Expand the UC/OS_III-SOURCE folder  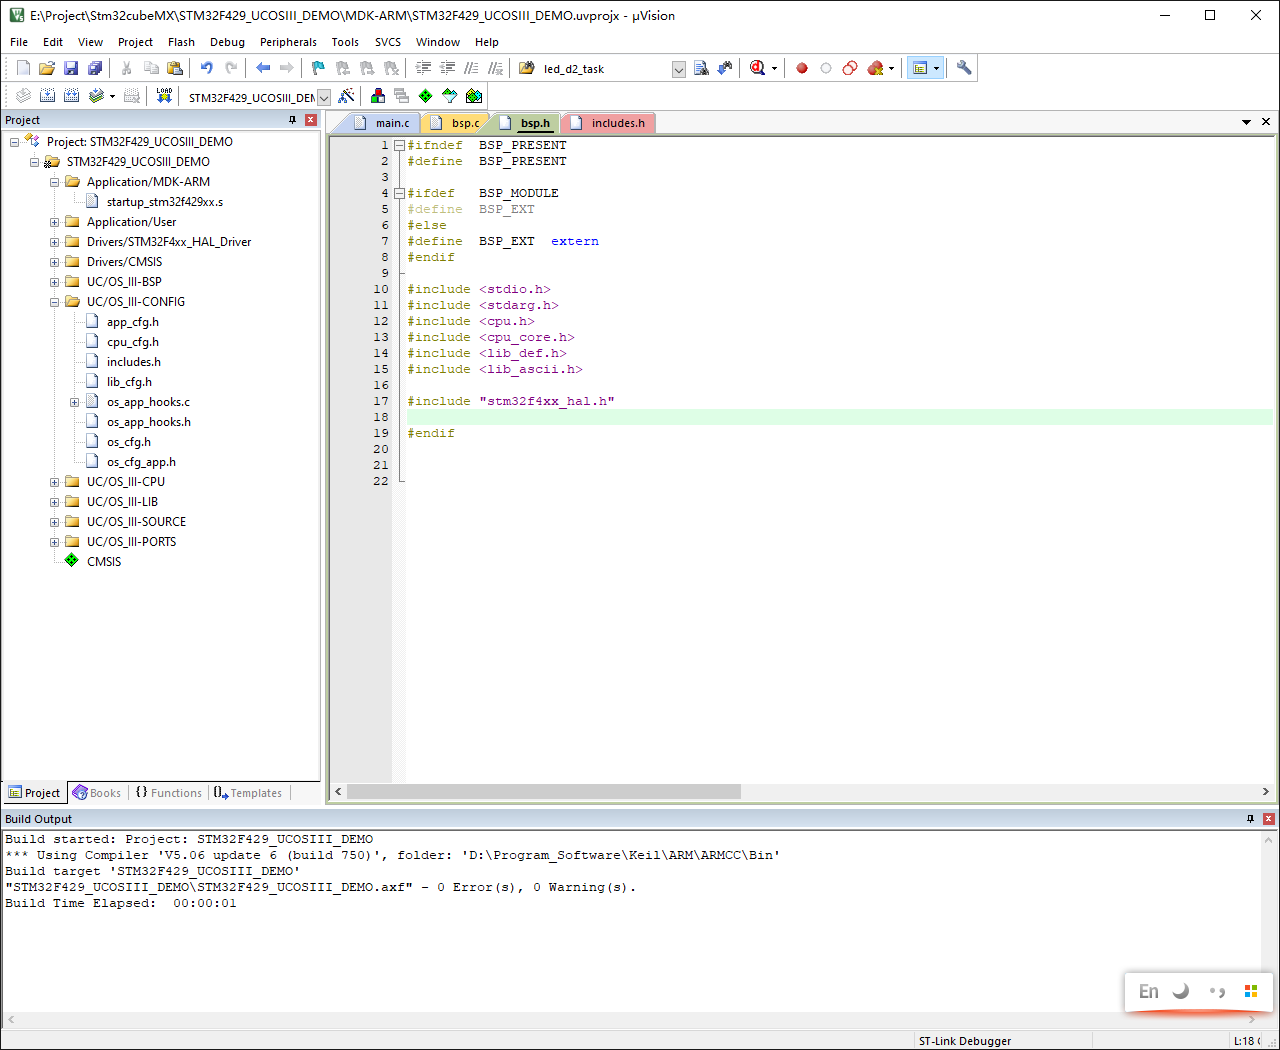pyautogui.click(x=55, y=522)
